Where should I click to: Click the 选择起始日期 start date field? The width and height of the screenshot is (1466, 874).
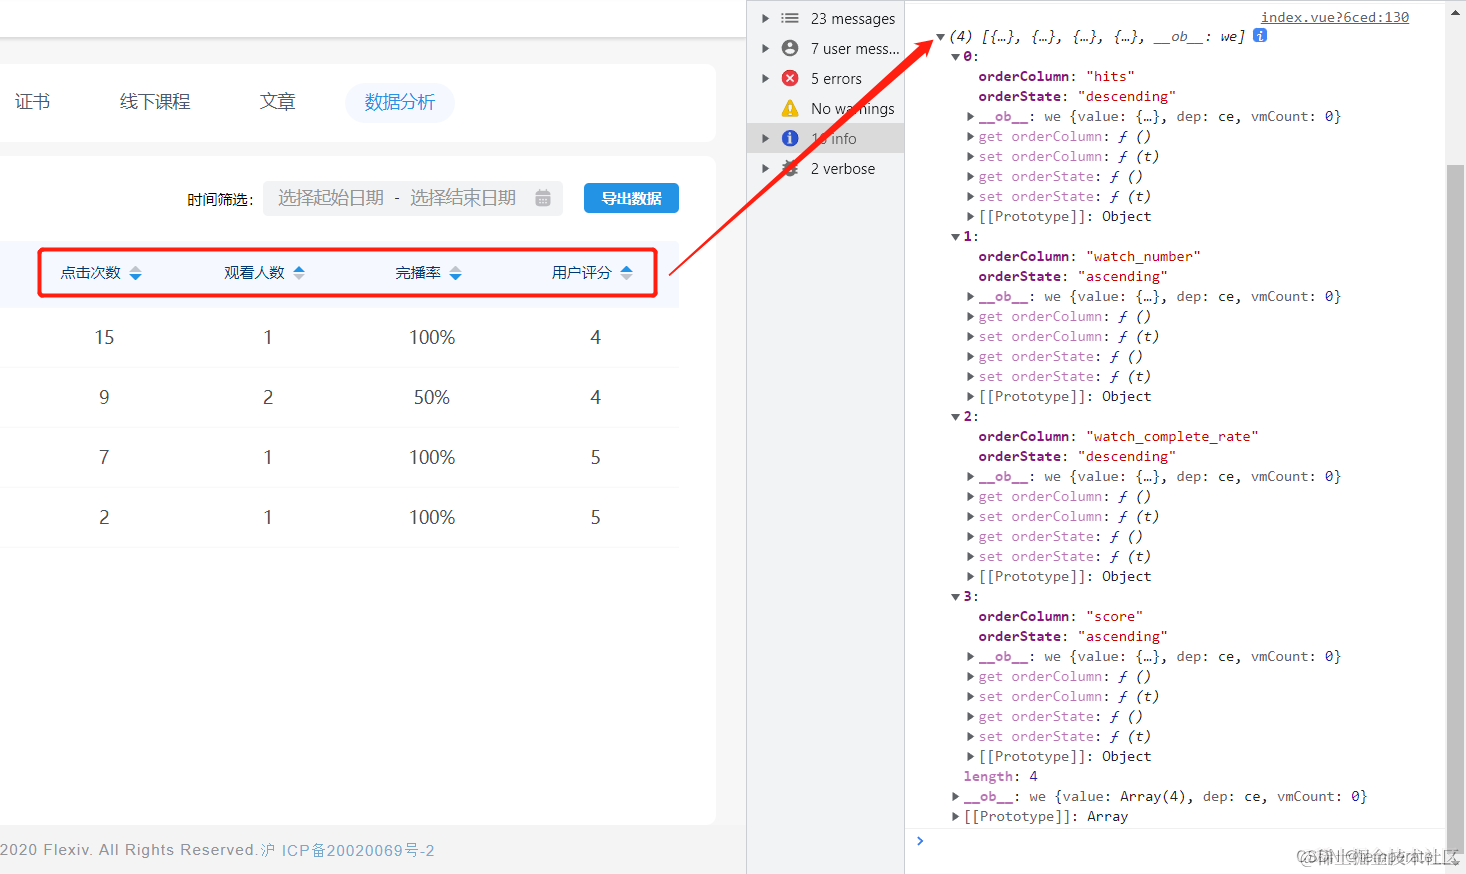coord(331,198)
